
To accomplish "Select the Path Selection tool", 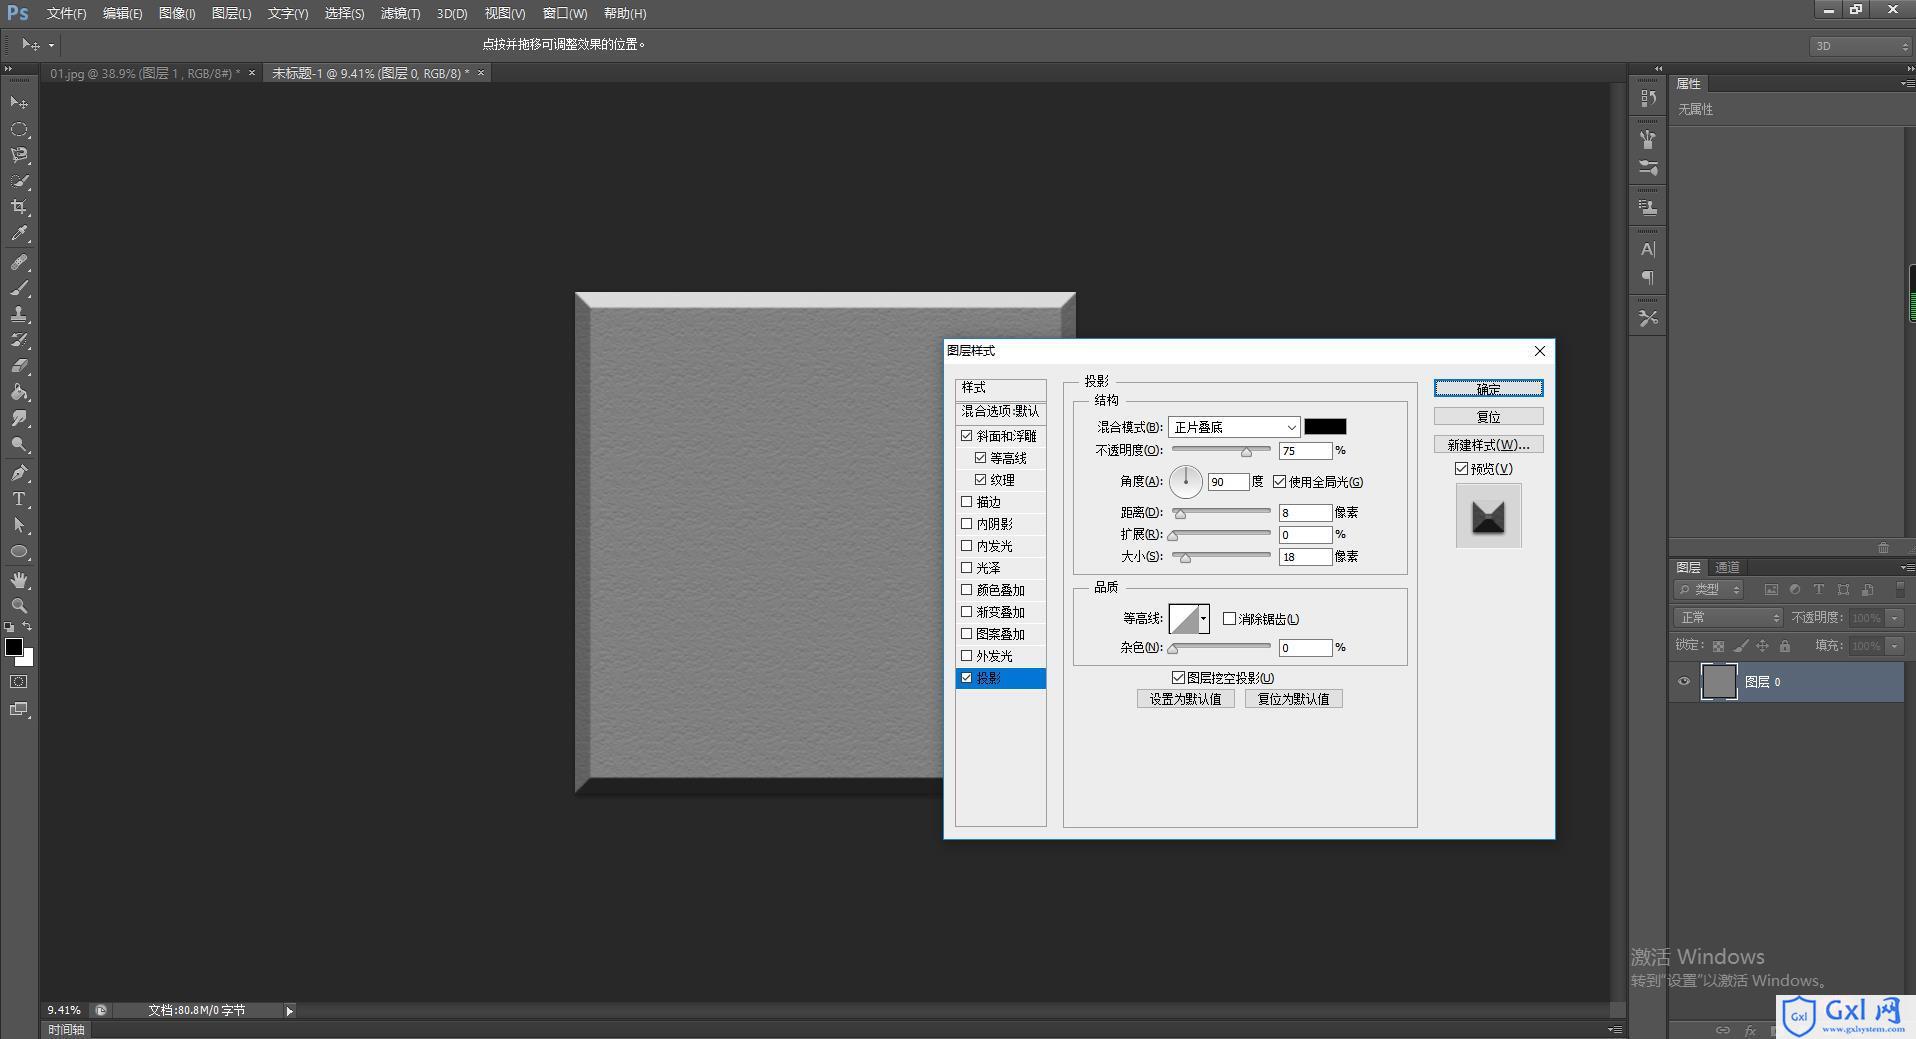I will coord(19,525).
